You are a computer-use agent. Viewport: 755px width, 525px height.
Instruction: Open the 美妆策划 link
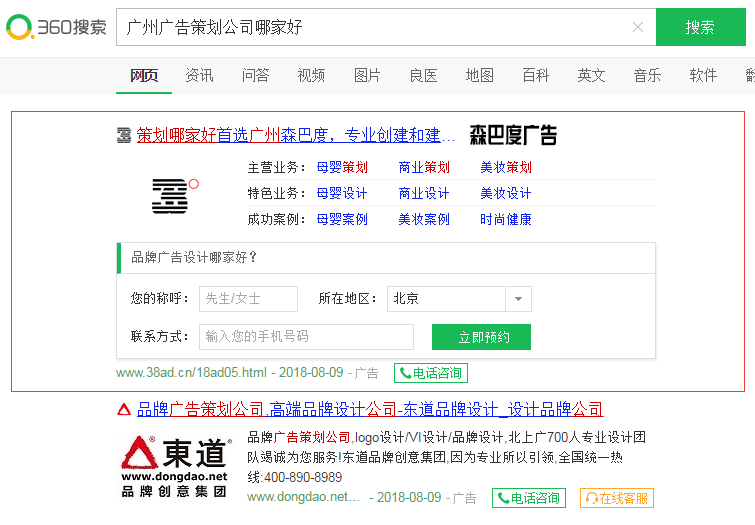(506, 167)
